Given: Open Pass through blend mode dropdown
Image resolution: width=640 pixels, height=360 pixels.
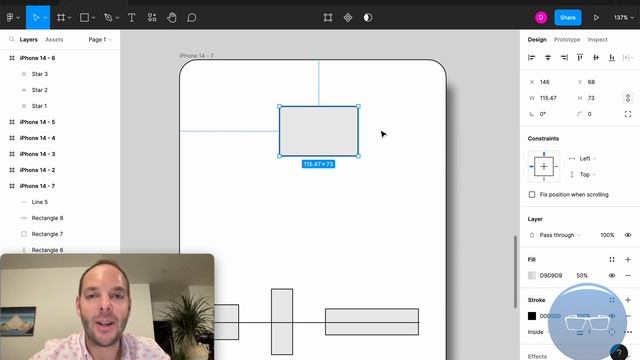Looking at the screenshot, I should [560, 235].
